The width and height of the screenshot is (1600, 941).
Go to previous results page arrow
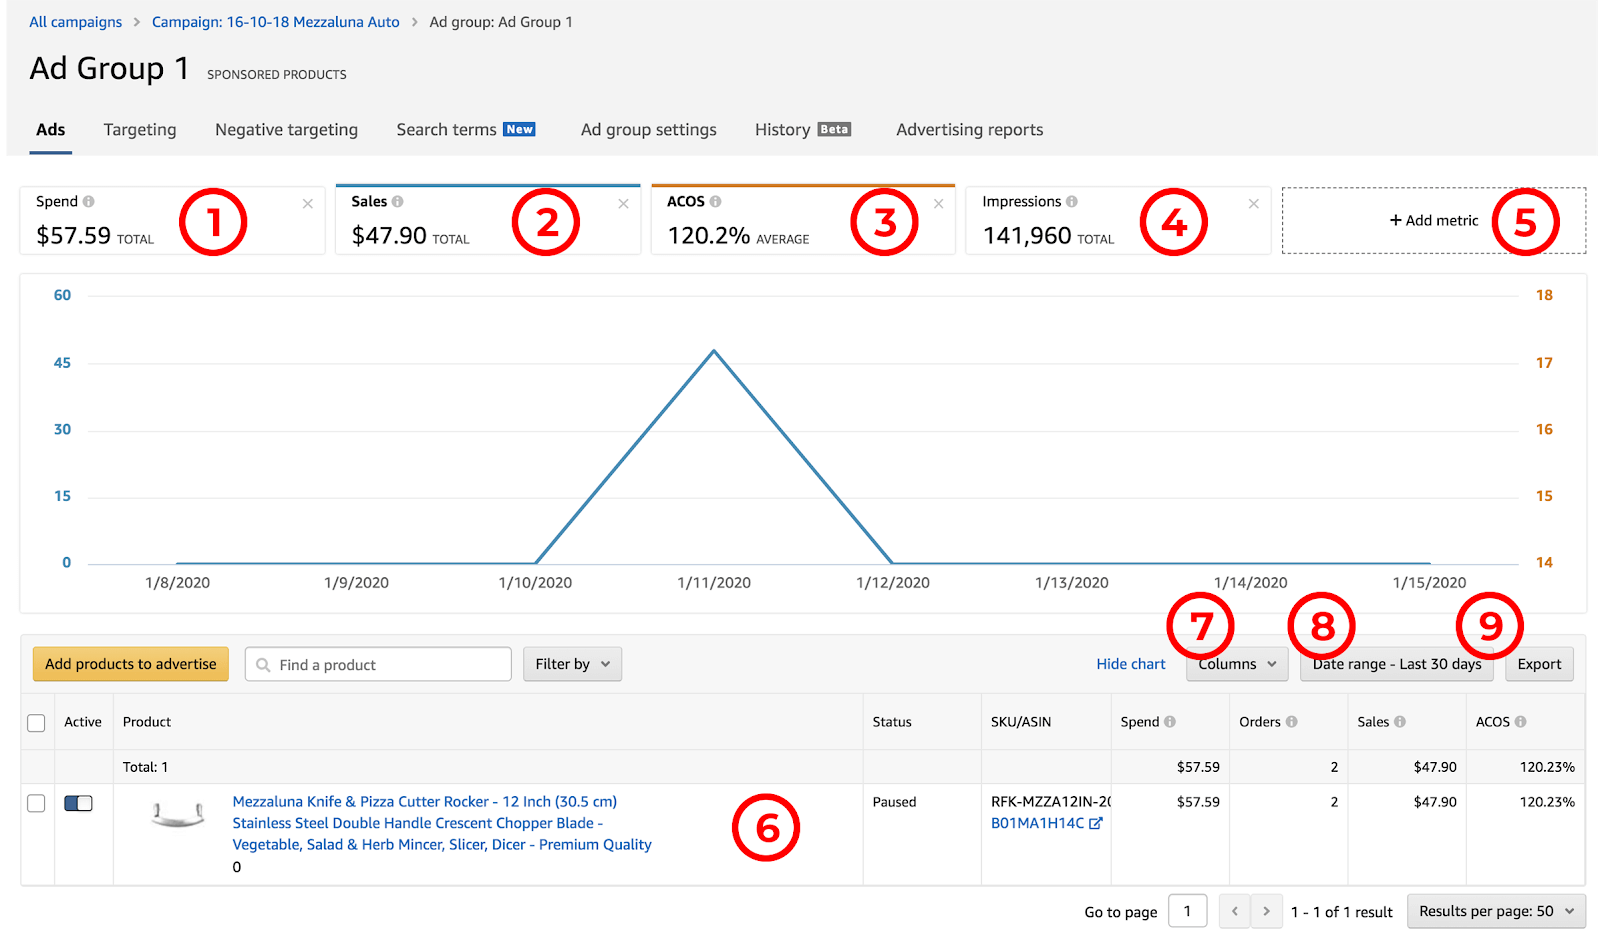1235,911
